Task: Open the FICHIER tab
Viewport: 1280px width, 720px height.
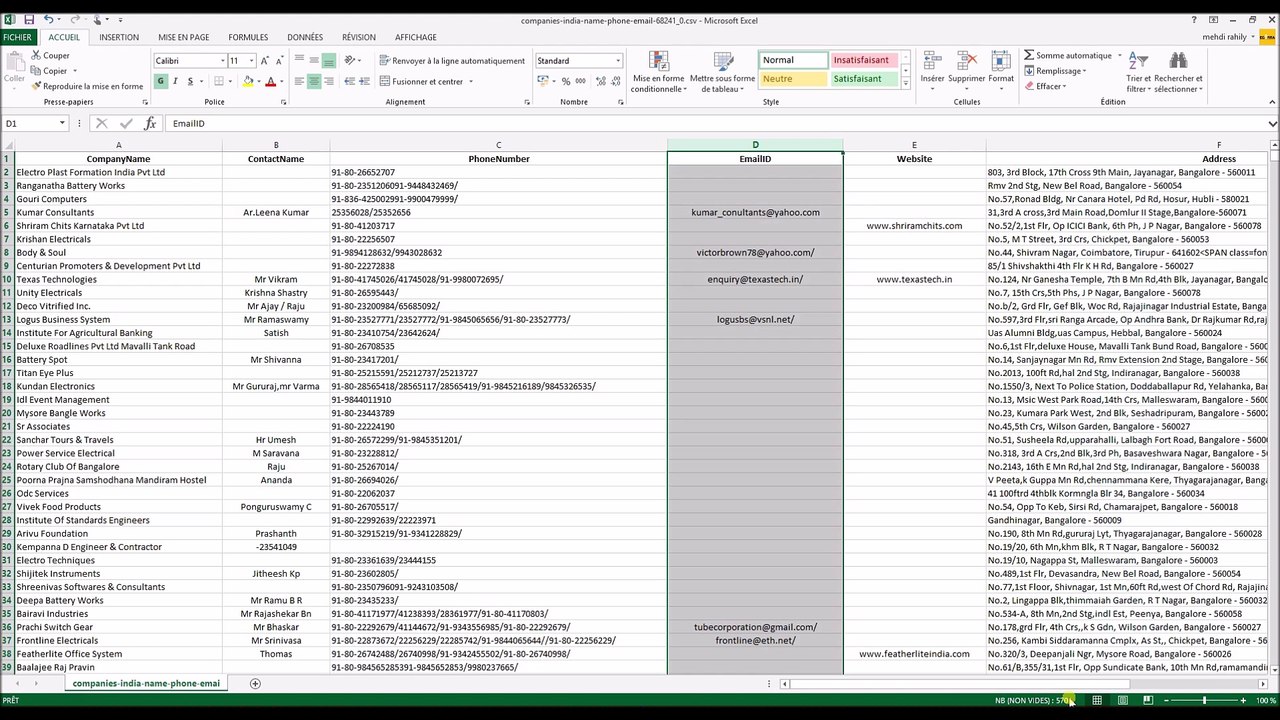Action: pos(17,37)
